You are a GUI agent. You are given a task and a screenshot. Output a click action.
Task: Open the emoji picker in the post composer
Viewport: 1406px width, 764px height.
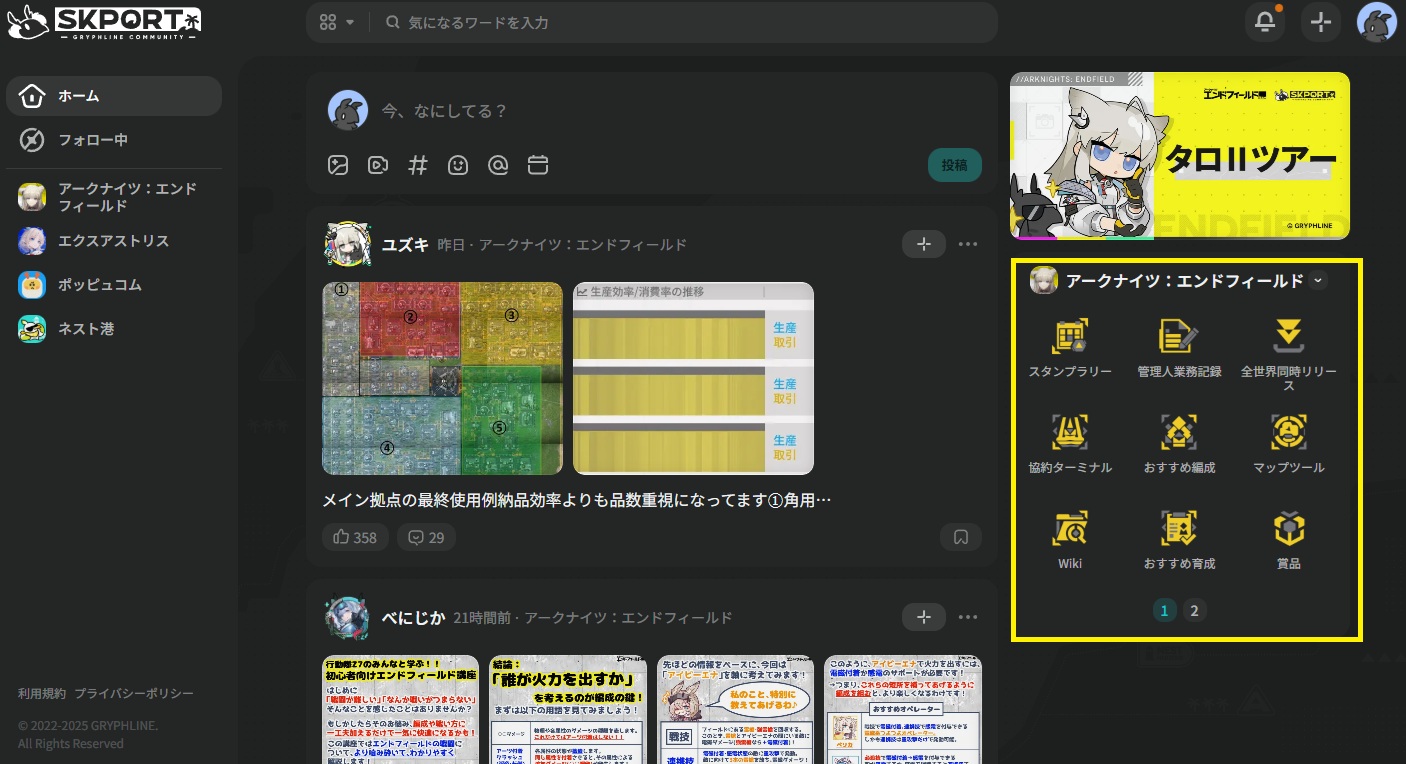[458, 165]
